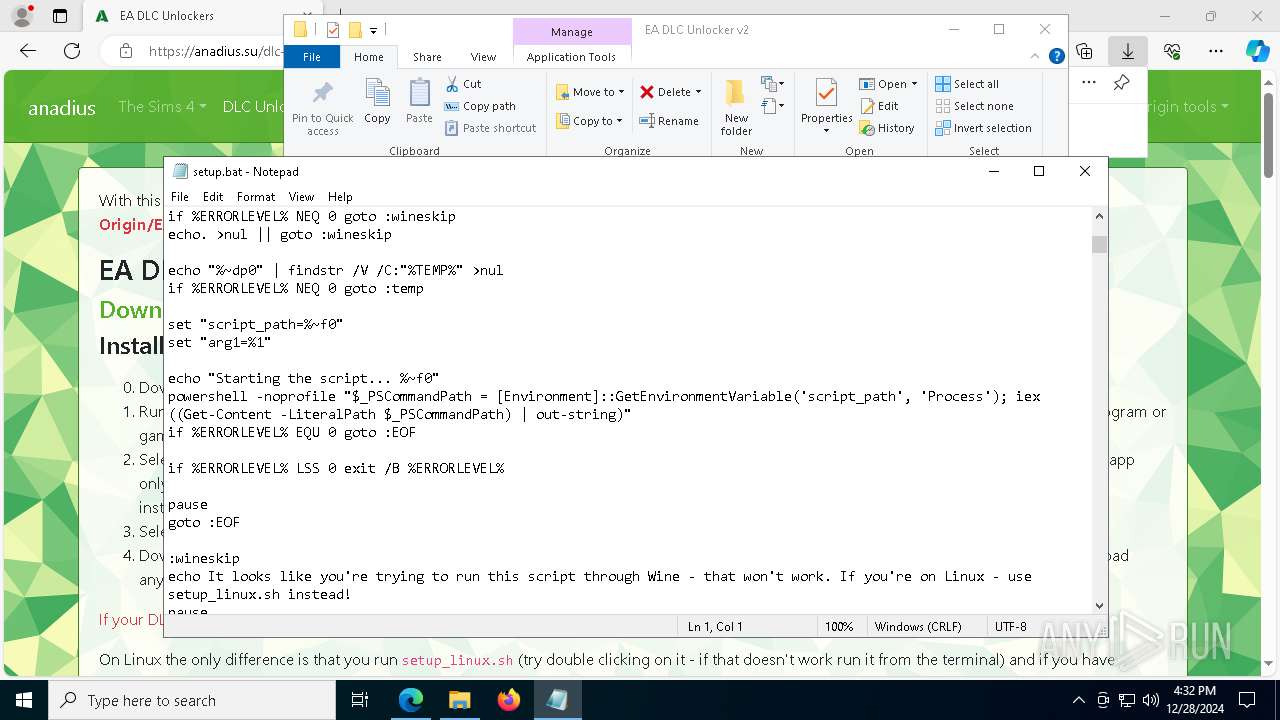Click Rename in the Organize group
This screenshot has width=1280, height=720.
coord(669,121)
